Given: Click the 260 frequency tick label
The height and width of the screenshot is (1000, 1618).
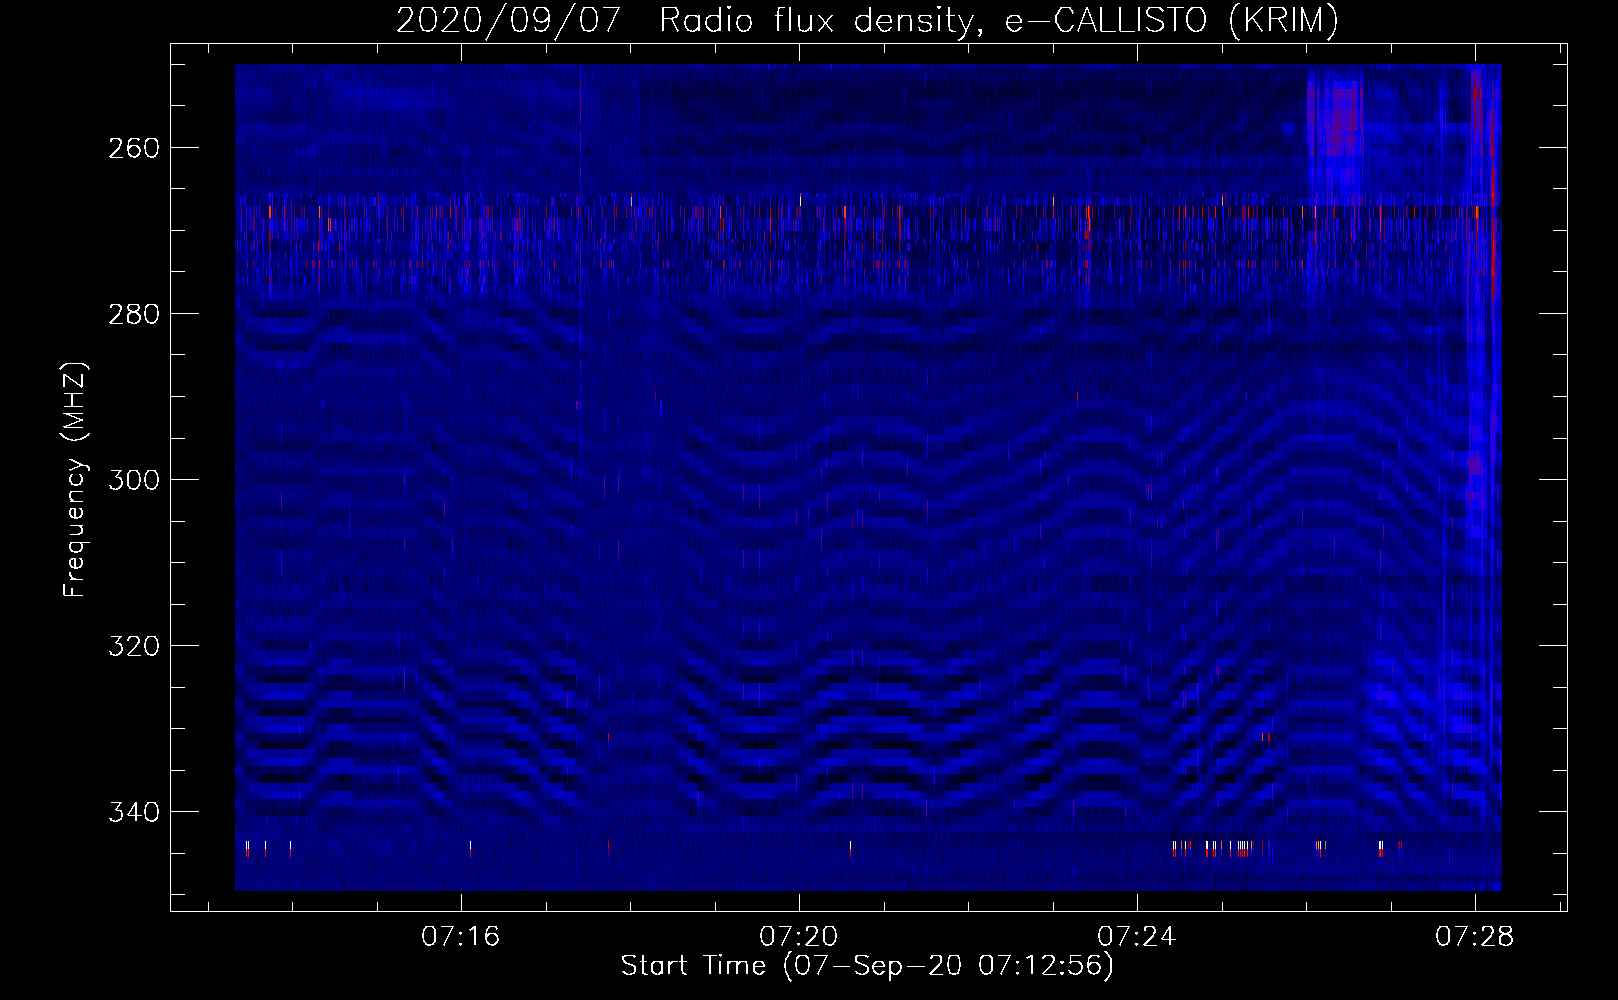Looking at the screenshot, I should tap(133, 148).
